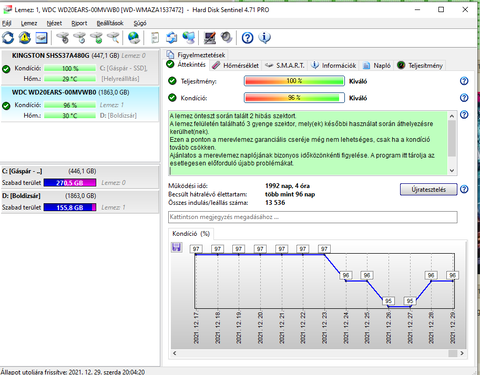
Task: Click the comment field Kattintson megjegyzés megadásához
Action: [313, 217]
